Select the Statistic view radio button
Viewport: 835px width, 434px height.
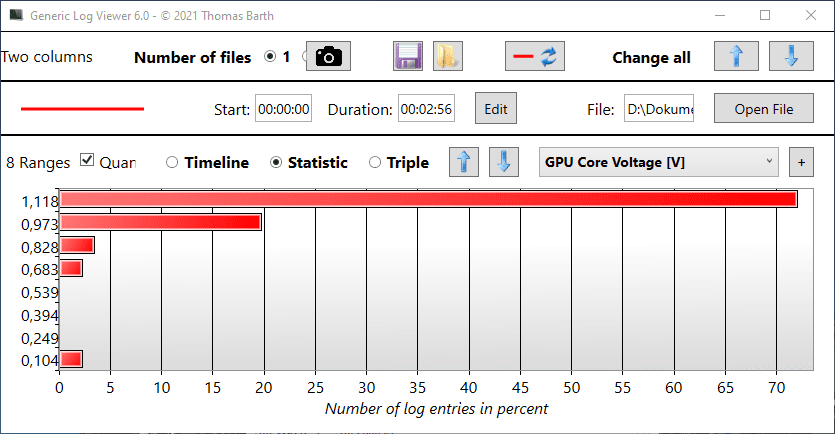click(x=276, y=162)
